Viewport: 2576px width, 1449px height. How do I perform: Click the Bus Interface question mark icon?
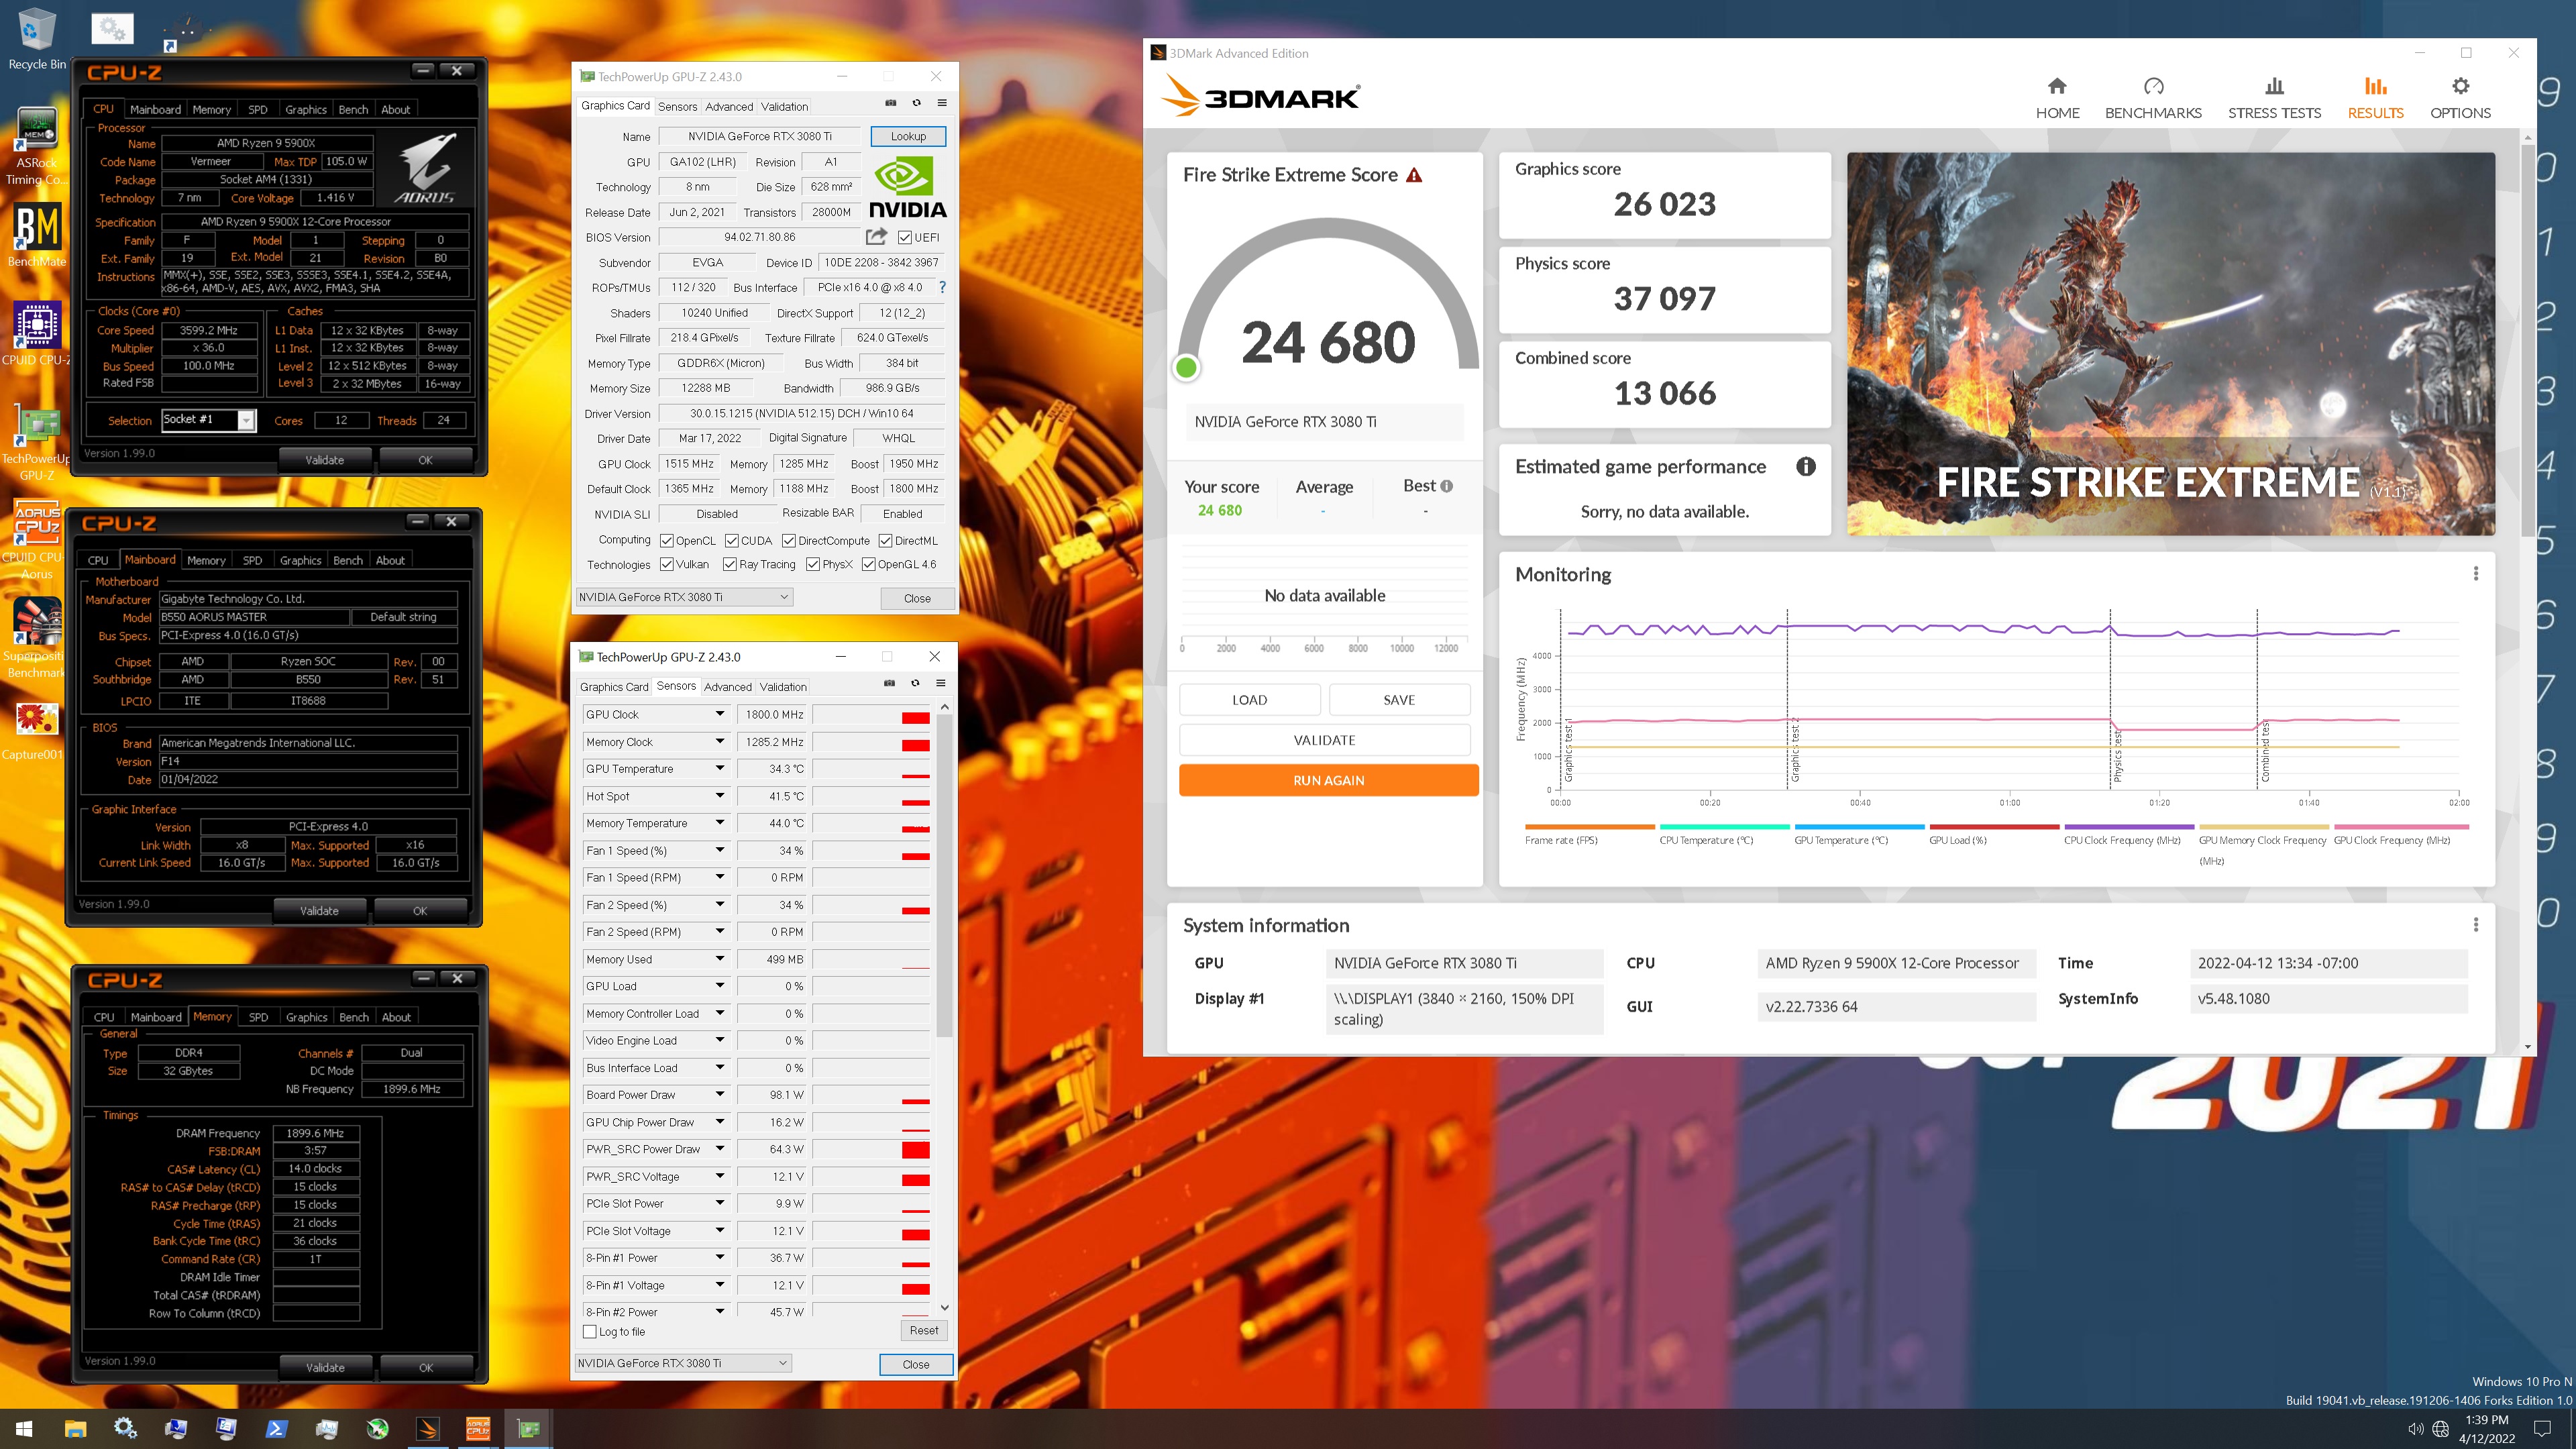(942, 287)
